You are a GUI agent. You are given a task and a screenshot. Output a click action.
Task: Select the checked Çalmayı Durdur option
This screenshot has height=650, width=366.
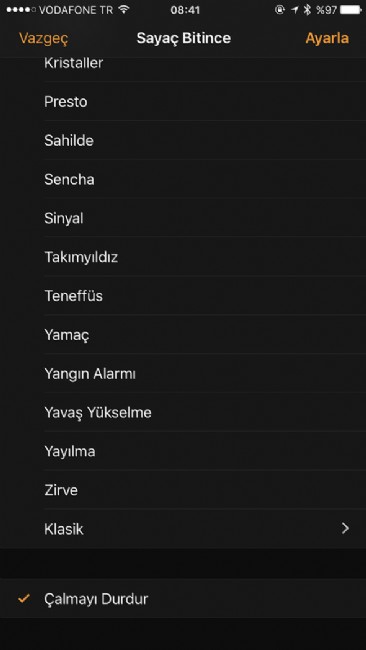[x=183, y=599]
